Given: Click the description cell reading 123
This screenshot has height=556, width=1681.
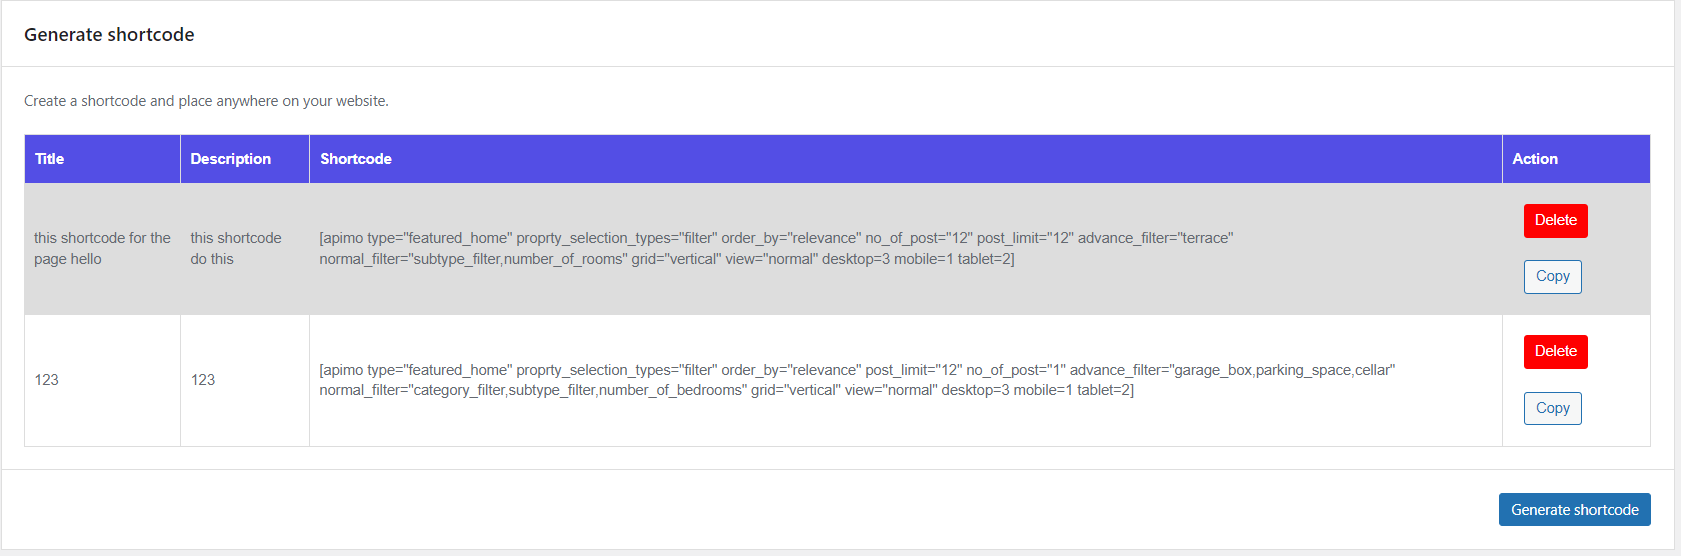Looking at the screenshot, I should 203,380.
